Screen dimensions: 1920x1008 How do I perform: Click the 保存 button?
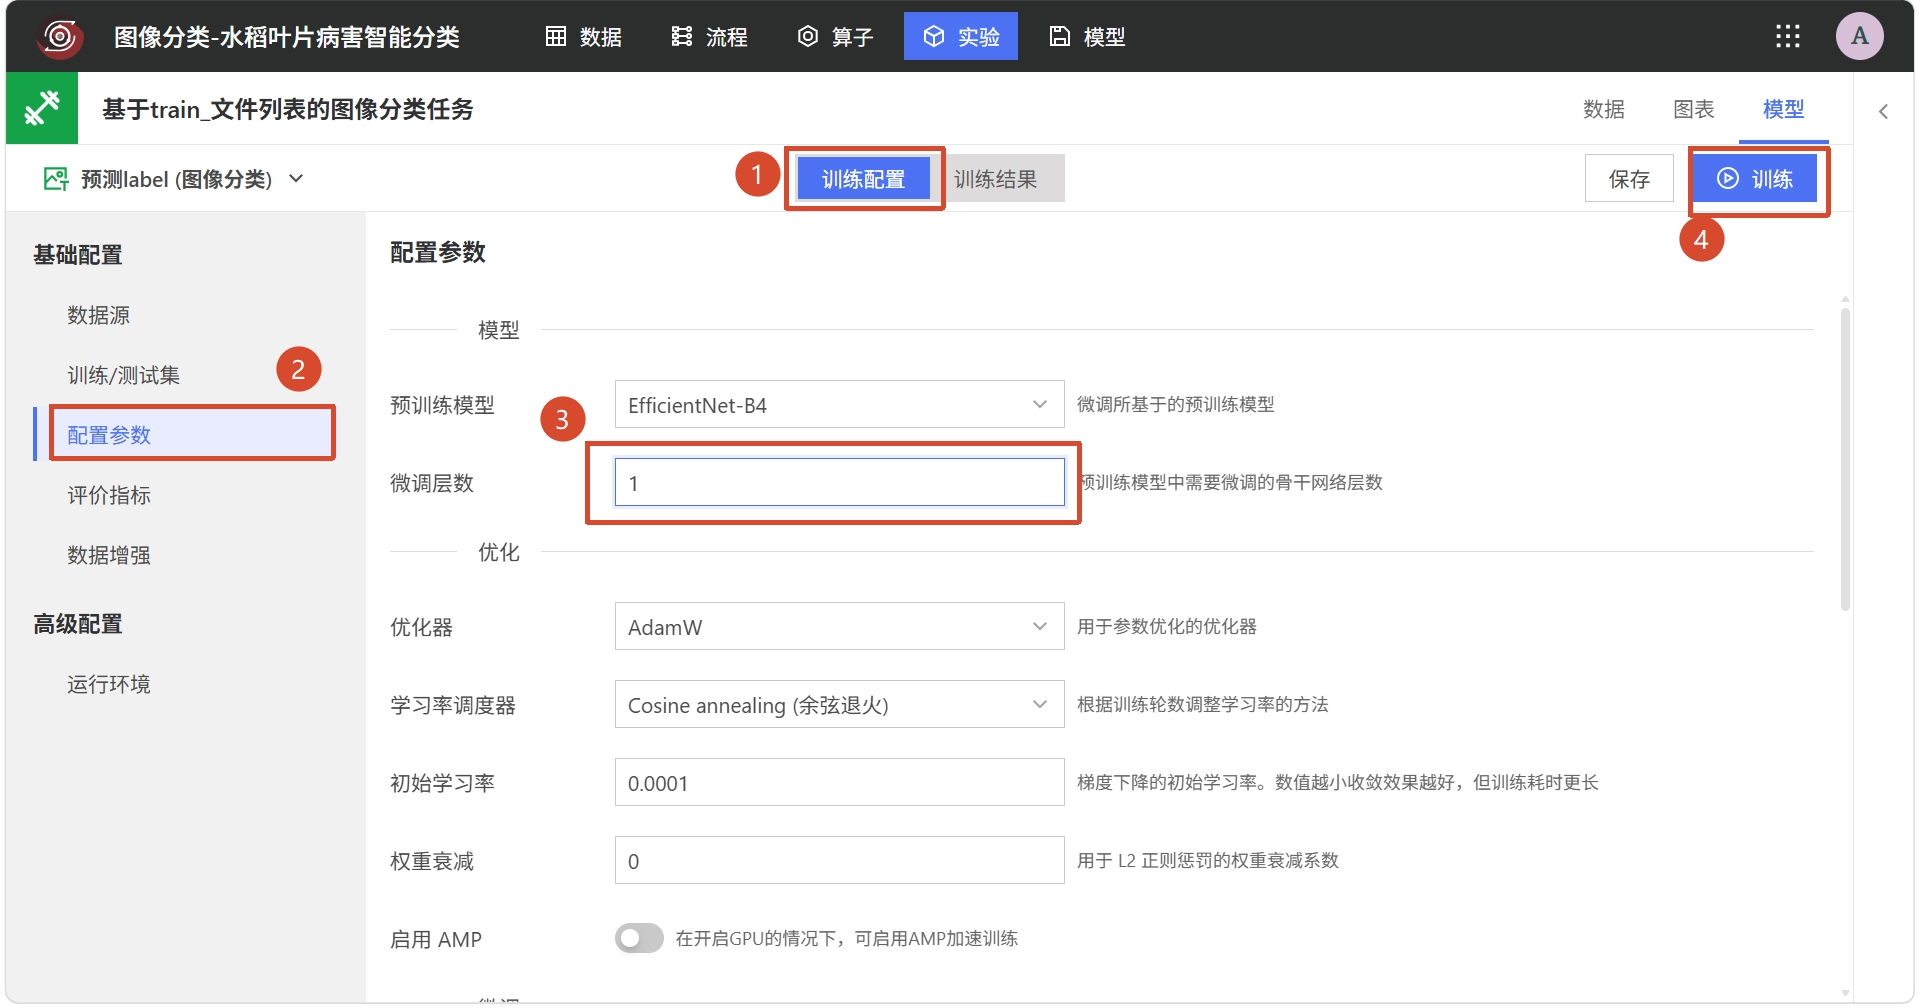tap(1629, 179)
